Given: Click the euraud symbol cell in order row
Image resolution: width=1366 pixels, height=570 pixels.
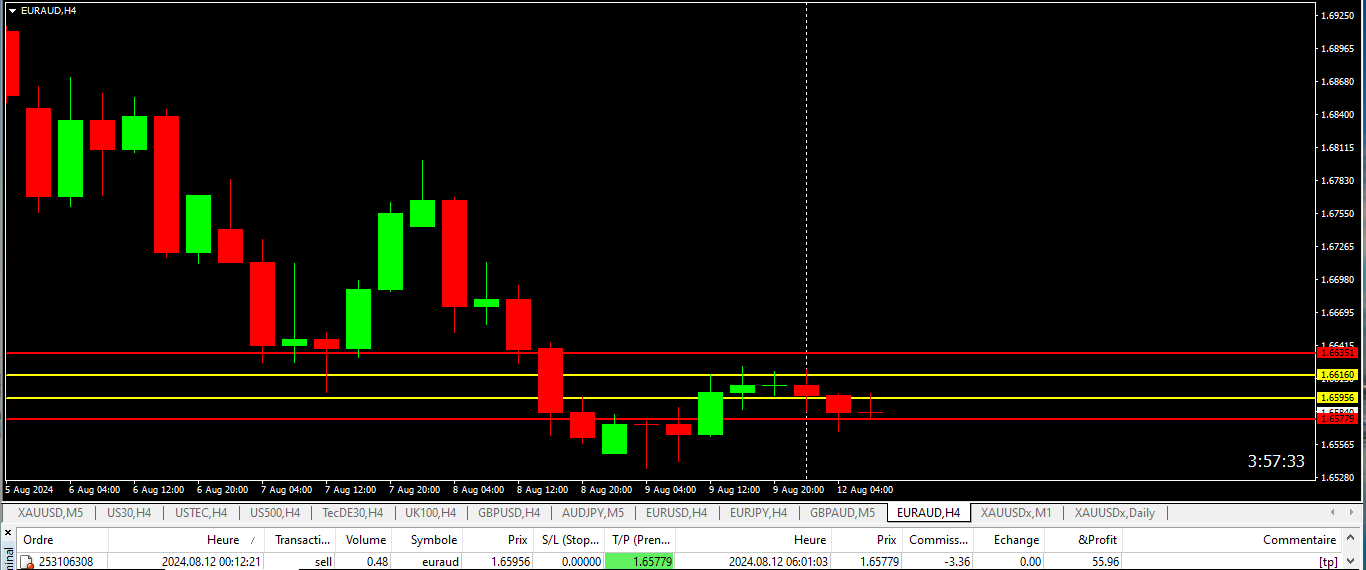Looking at the screenshot, I should coord(439,562).
